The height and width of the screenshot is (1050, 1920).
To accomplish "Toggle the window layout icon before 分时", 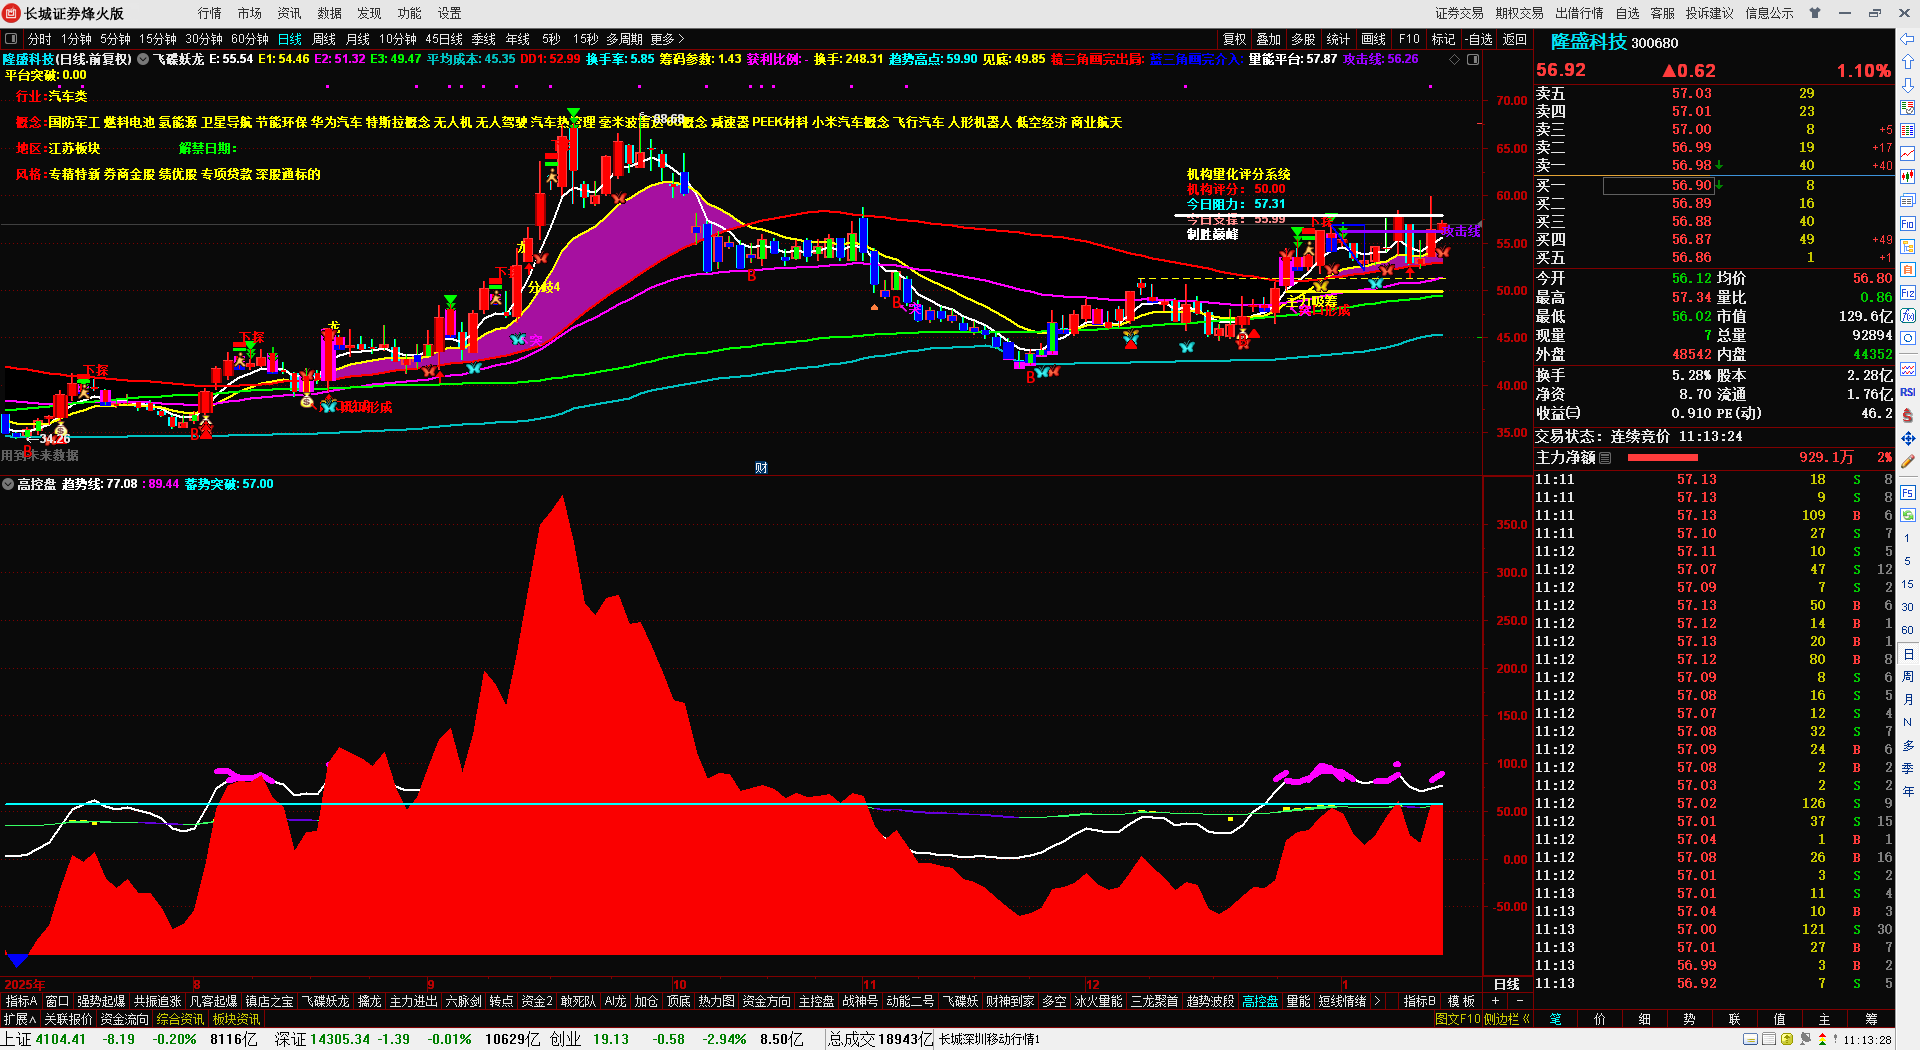I will pos(11,39).
